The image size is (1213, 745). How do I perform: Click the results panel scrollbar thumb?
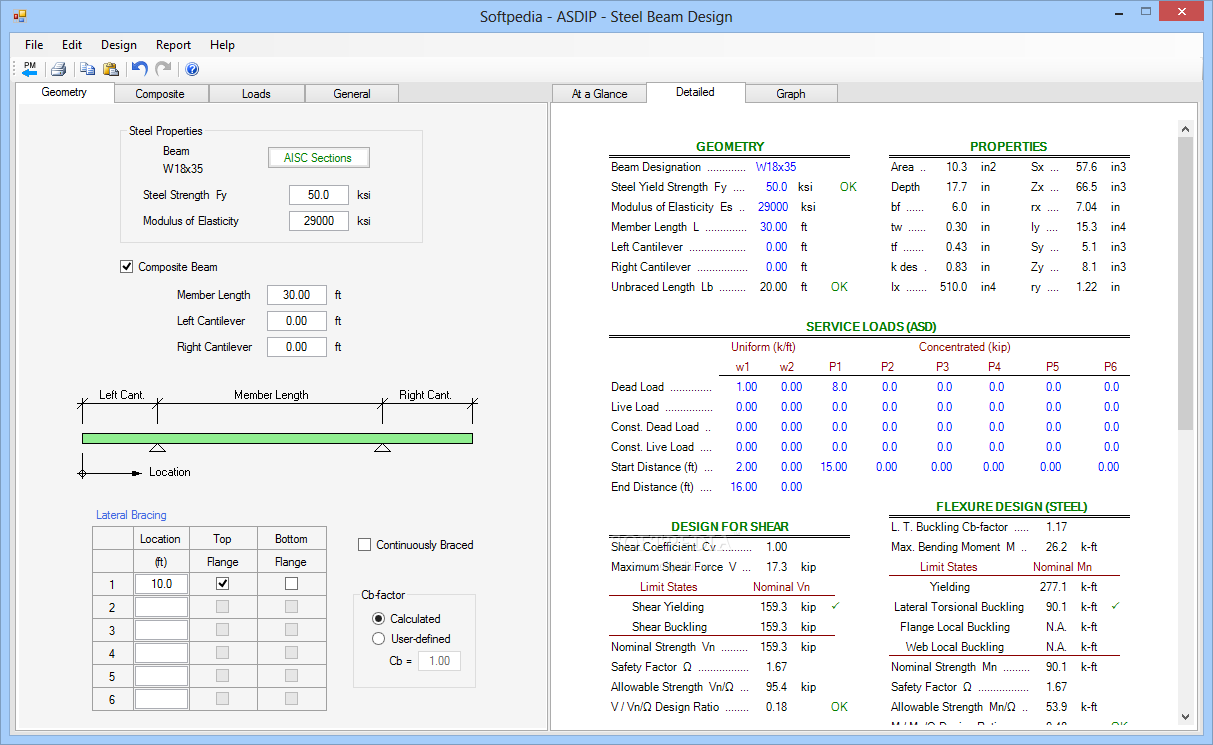pos(1185,283)
